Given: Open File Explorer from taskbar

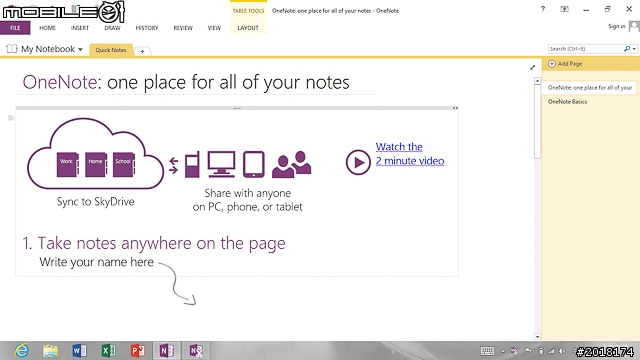Looking at the screenshot, I should click(51, 351).
